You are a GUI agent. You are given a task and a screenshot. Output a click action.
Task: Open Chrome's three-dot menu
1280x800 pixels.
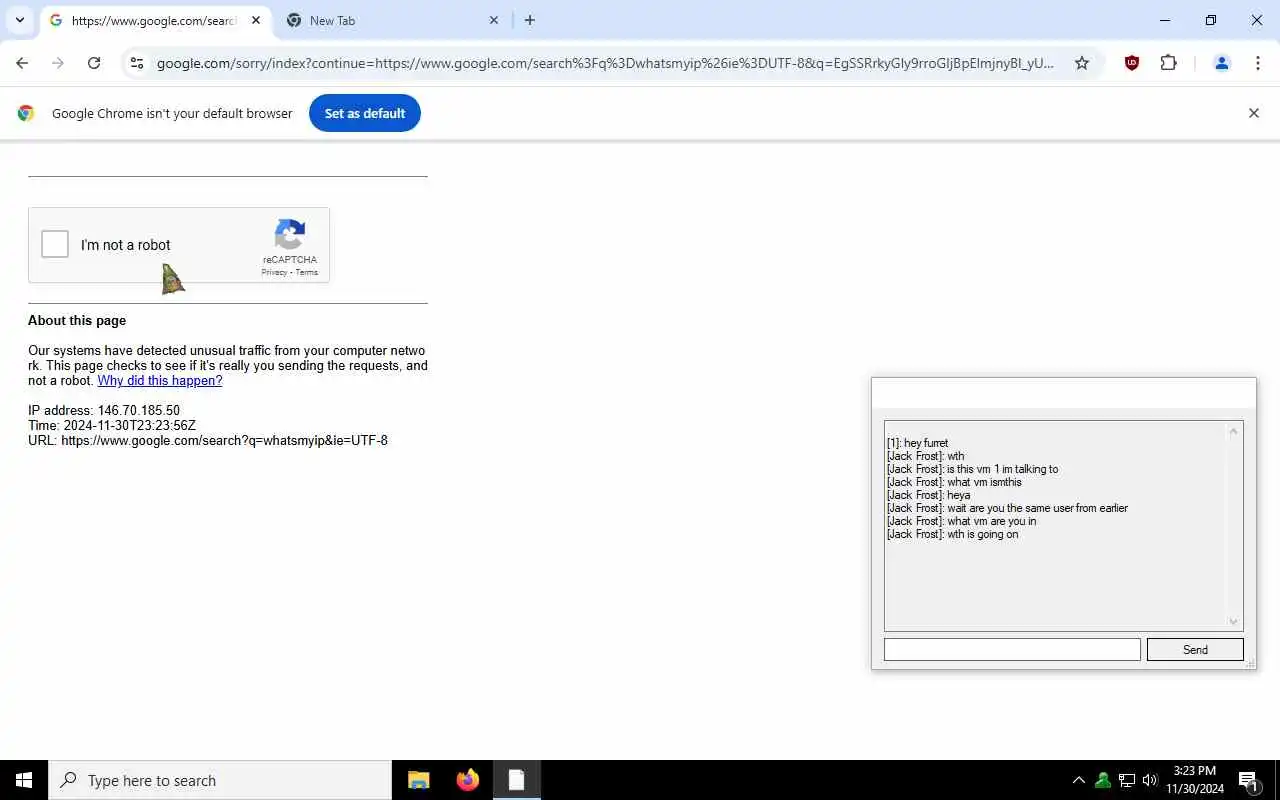click(x=1257, y=63)
